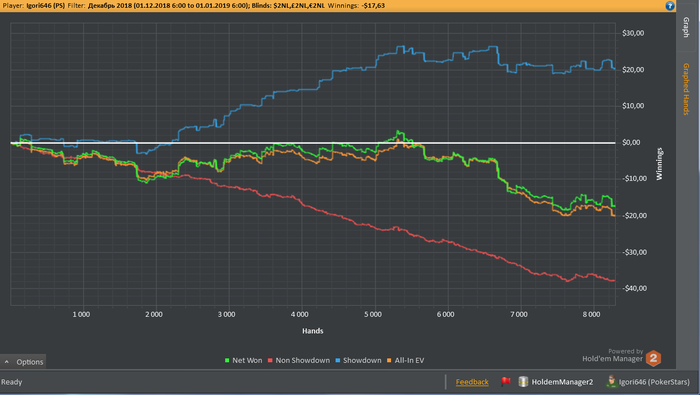This screenshot has height=395, width=700.
Task: Click the -$40,00 axis label
Action: pyautogui.click(x=634, y=288)
